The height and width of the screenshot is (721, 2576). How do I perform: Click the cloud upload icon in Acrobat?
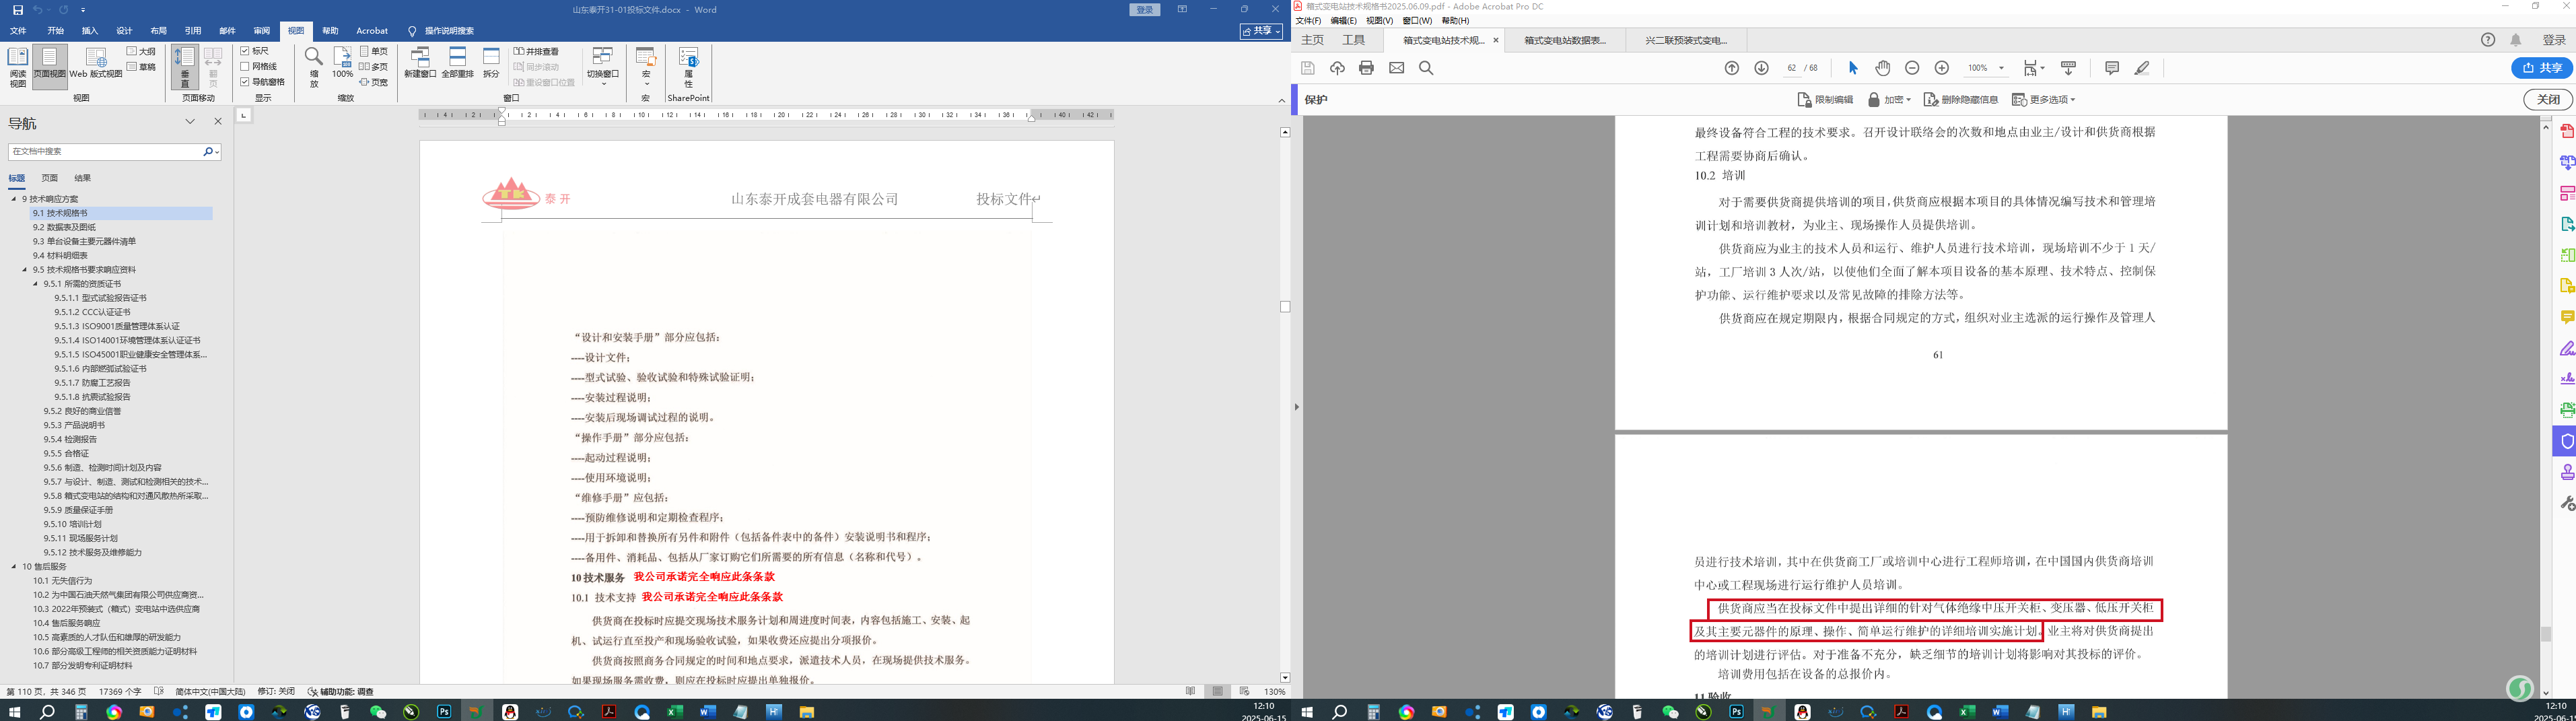tap(1337, 68)
